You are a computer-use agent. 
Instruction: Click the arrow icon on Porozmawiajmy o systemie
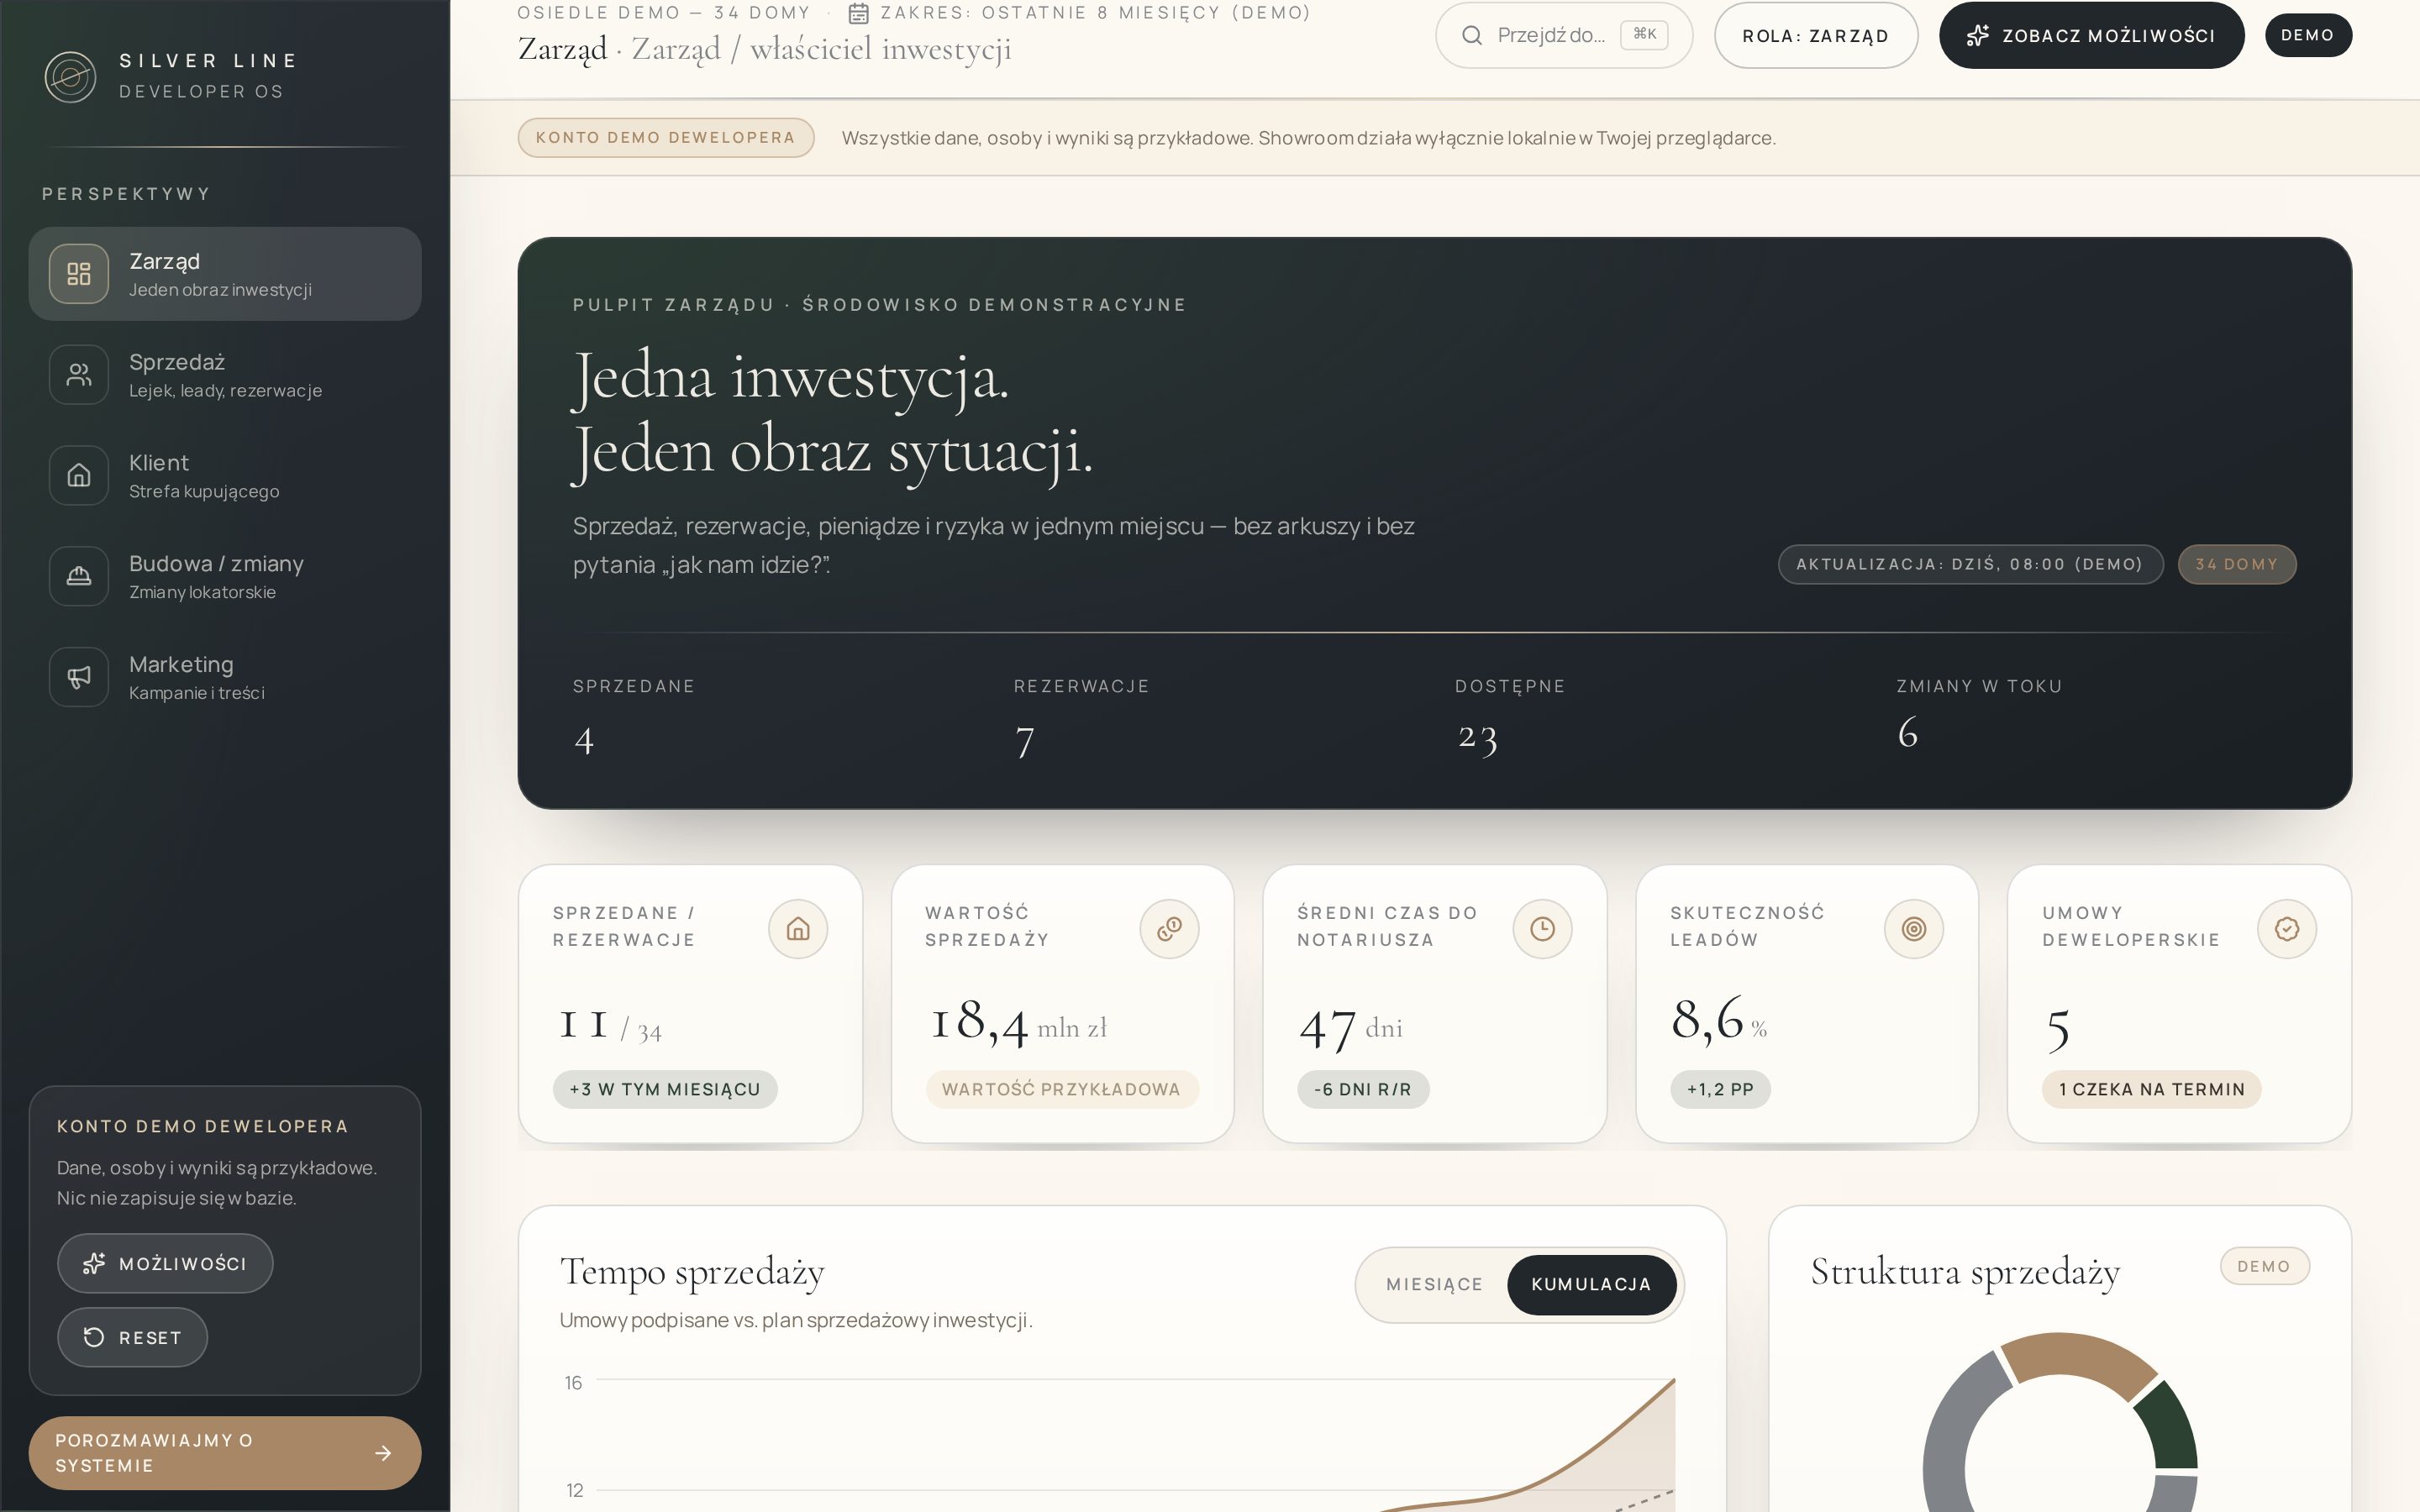383,1453
